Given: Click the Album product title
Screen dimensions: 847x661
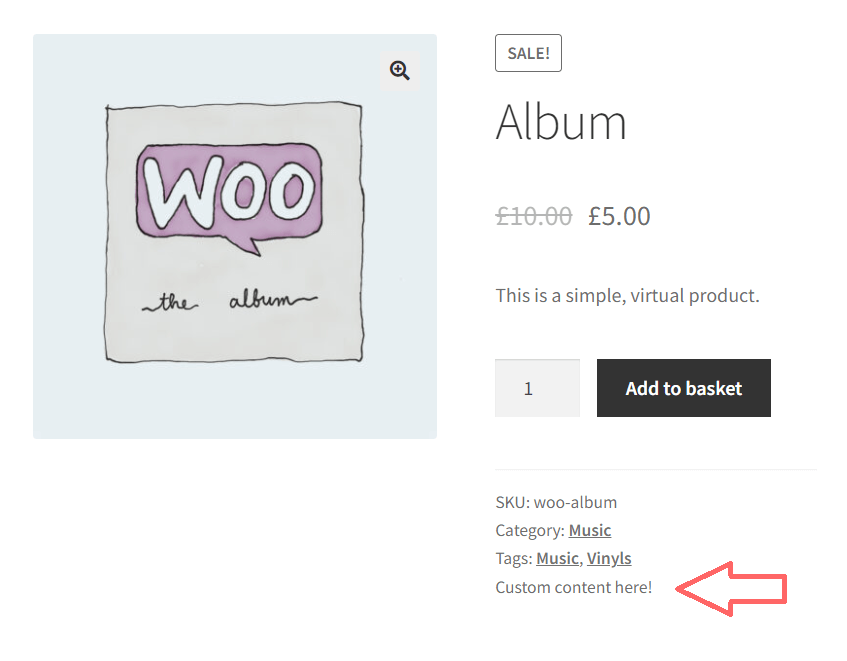Looking at the screenshot, I should point(561,122).
